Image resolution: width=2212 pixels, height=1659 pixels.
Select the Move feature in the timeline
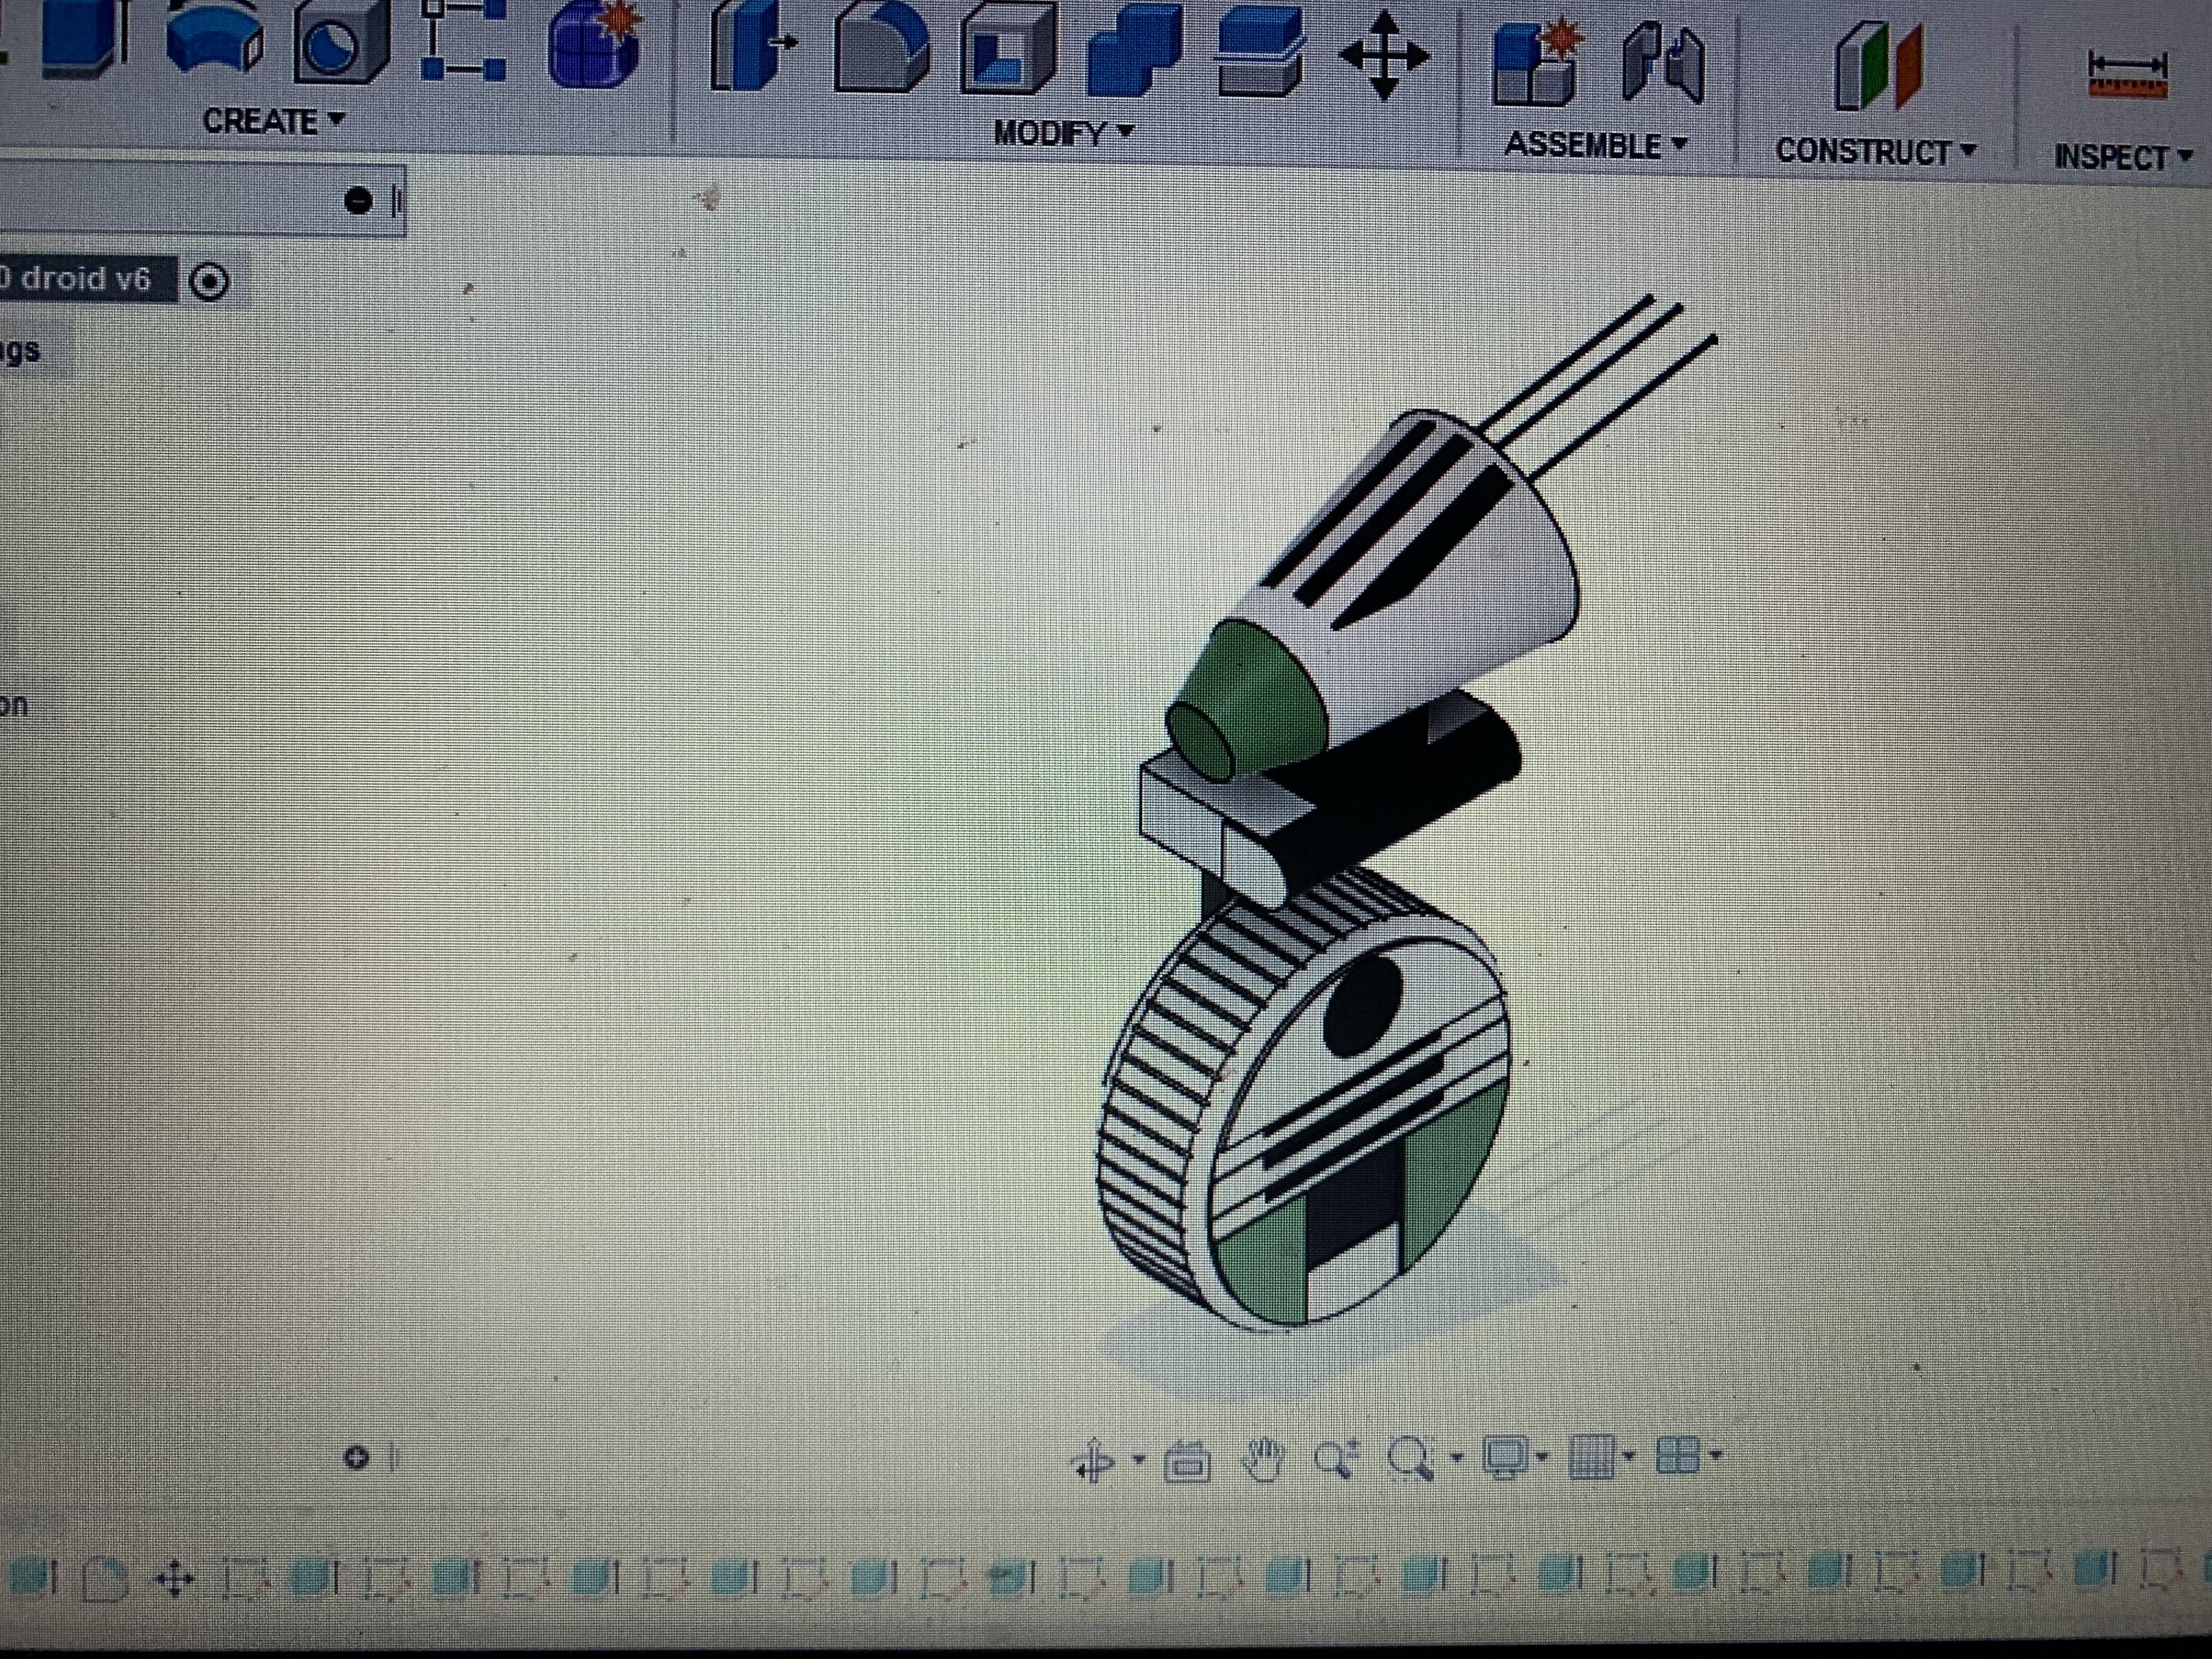(174, 1581)
